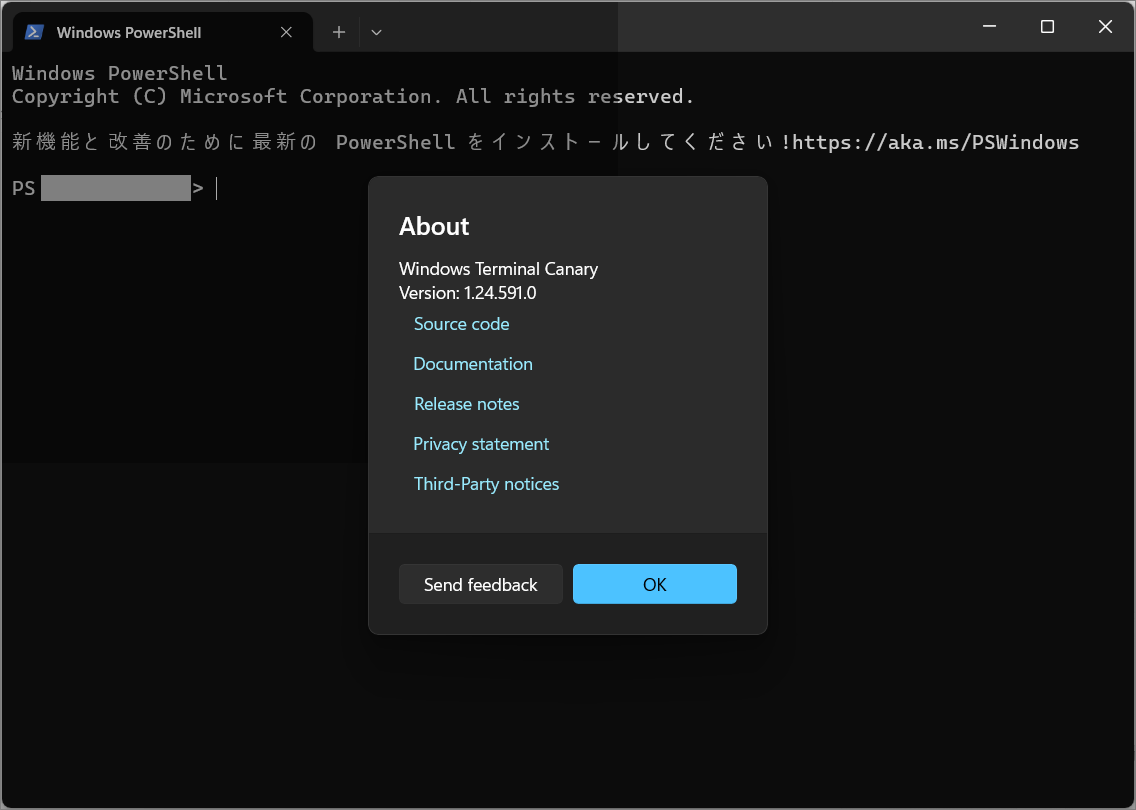This screenshot has height=810, width=1136.
Task: Open a new tab with the plus button
Action: pos(338,32)
